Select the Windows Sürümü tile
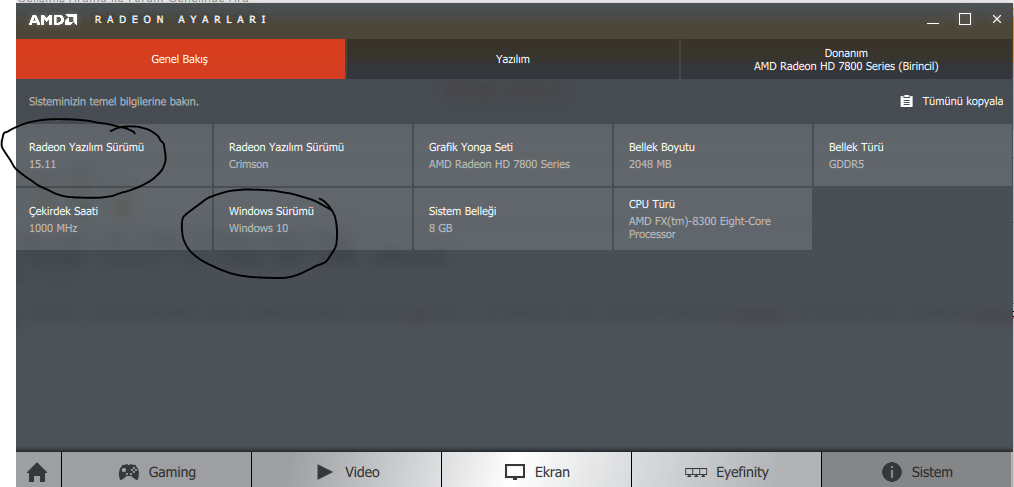This screenshot has width=1014, height=487. [x=313, y=219]
